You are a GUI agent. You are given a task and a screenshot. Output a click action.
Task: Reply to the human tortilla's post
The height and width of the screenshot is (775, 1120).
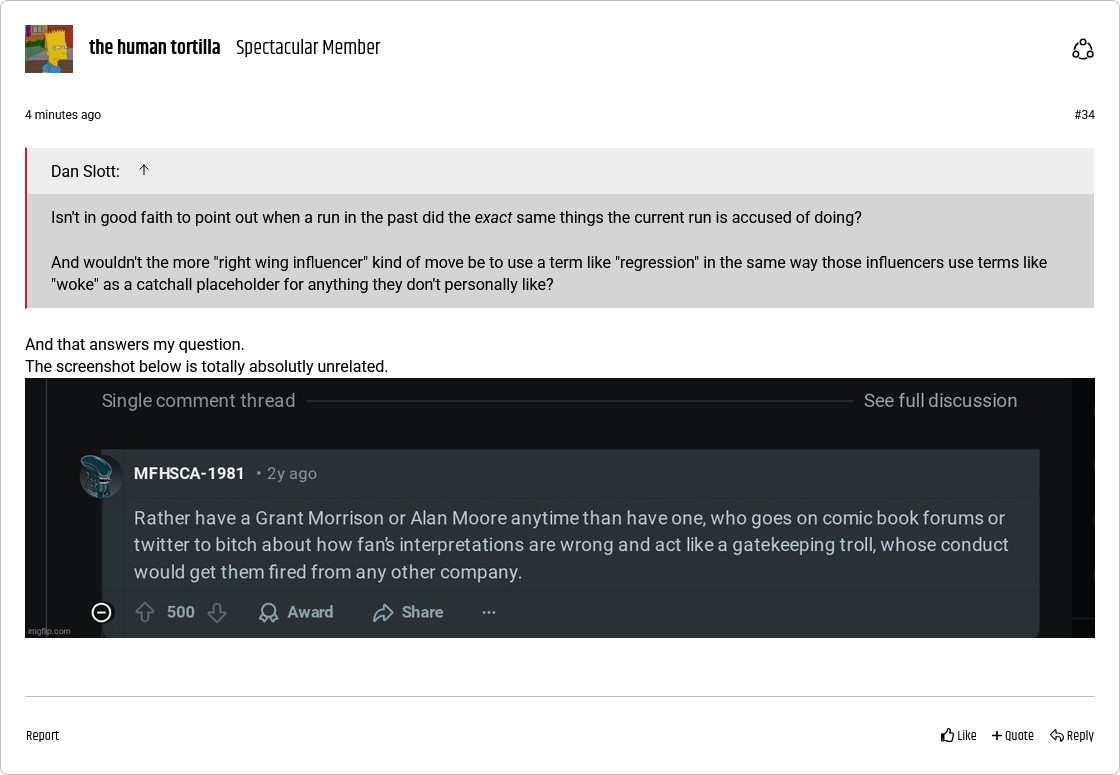tap(1072, 736)
